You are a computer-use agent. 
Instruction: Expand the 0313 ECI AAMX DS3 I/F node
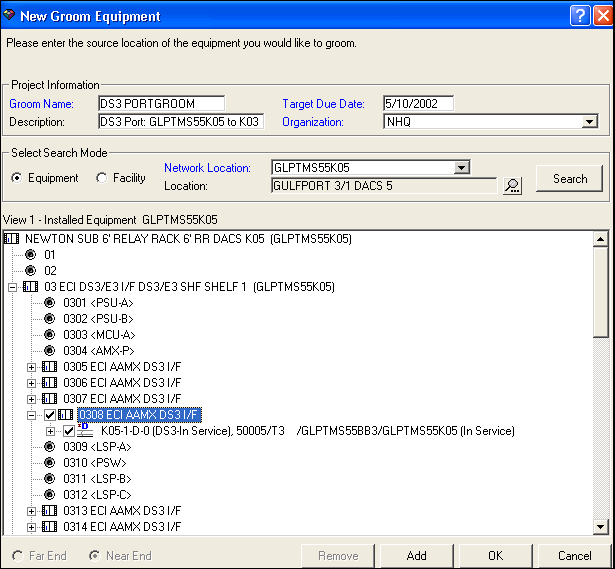pyautogui.click(x=31, y=511)
